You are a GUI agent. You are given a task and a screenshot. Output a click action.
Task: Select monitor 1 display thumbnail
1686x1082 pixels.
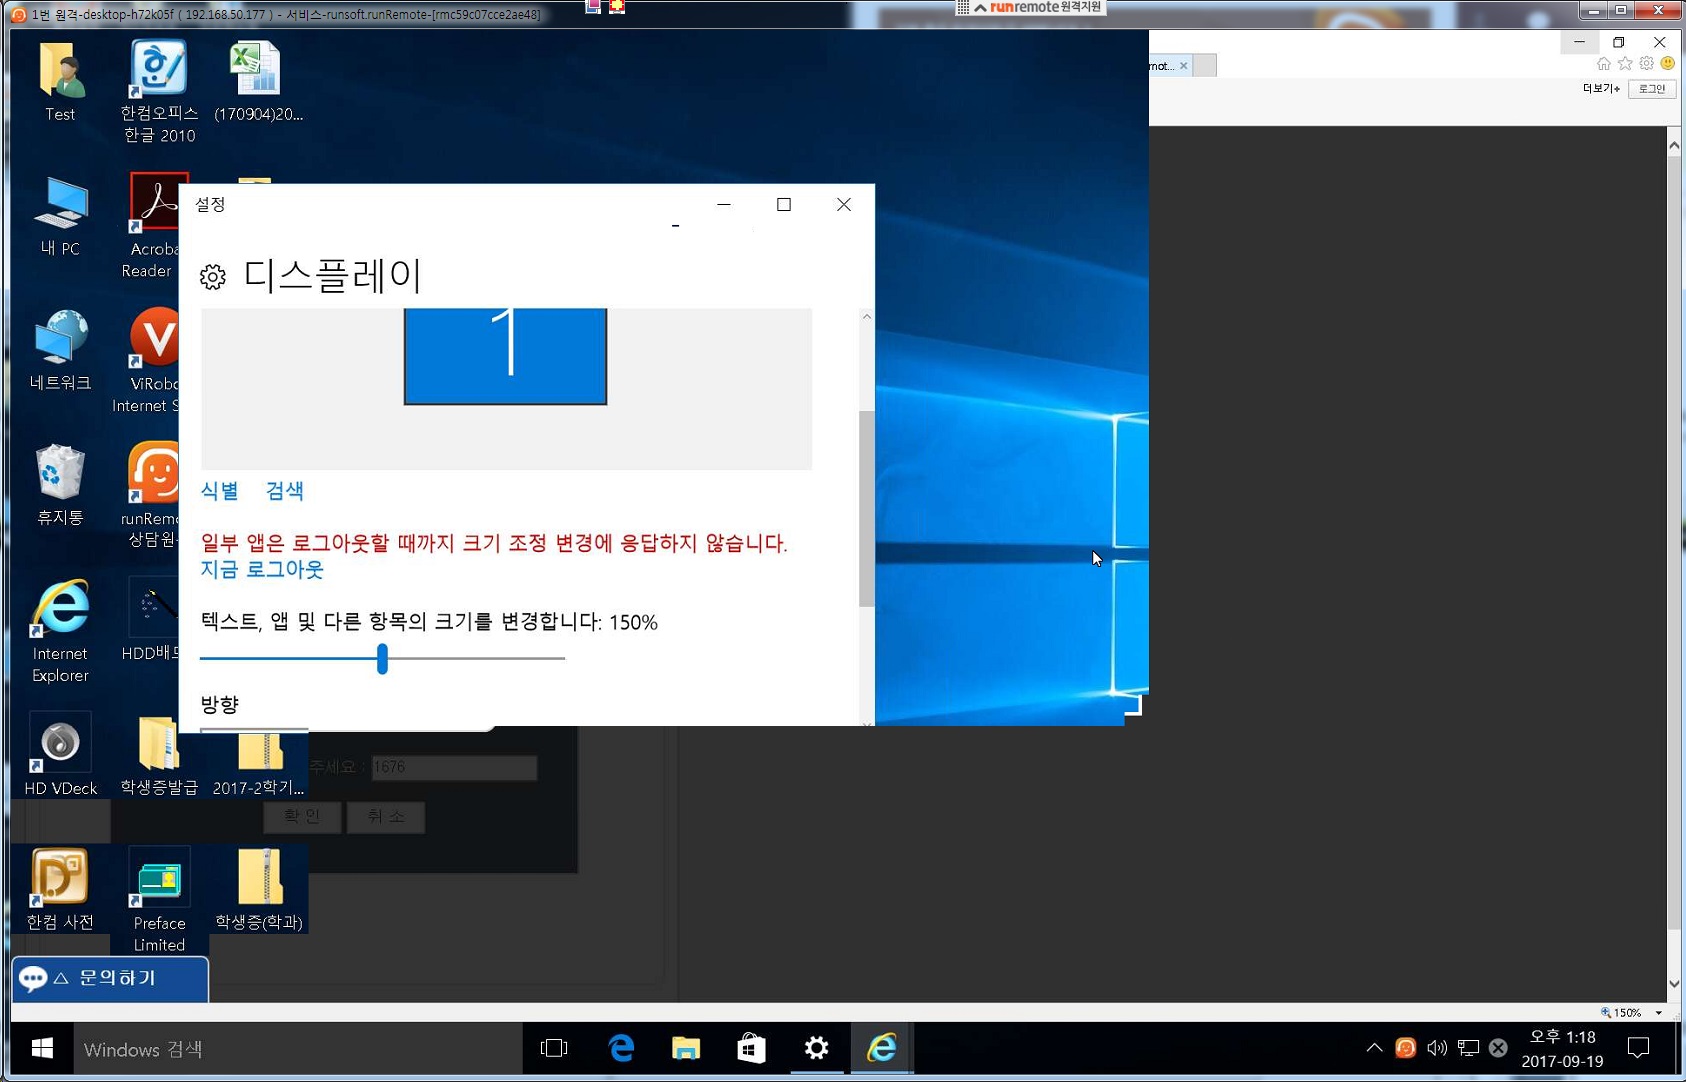[505, 355]
